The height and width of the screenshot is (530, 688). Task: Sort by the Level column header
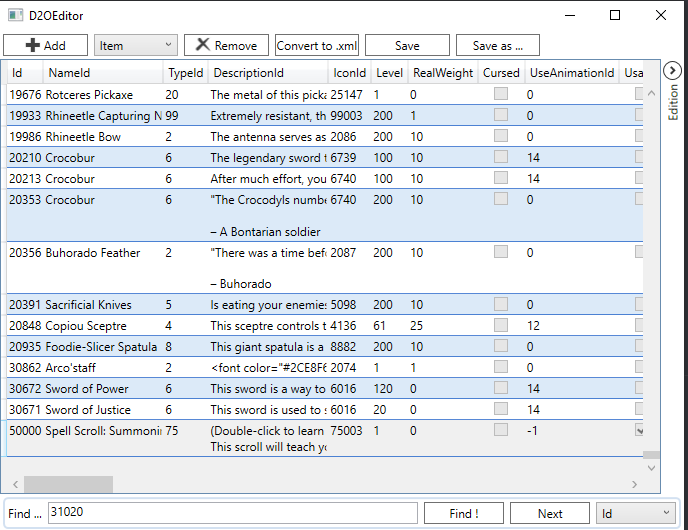pyautogui.click(x=389, y=73)
